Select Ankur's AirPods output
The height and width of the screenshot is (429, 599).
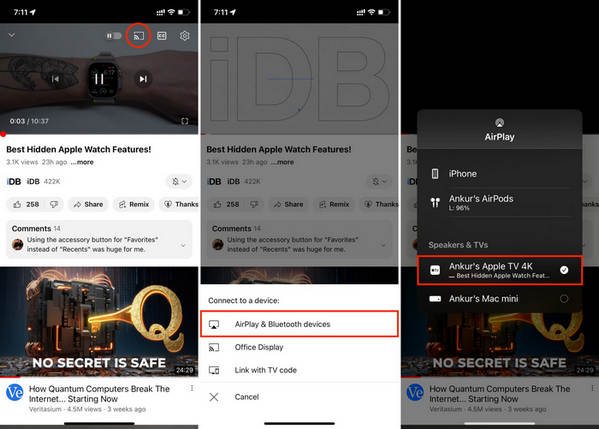point(500,202)
